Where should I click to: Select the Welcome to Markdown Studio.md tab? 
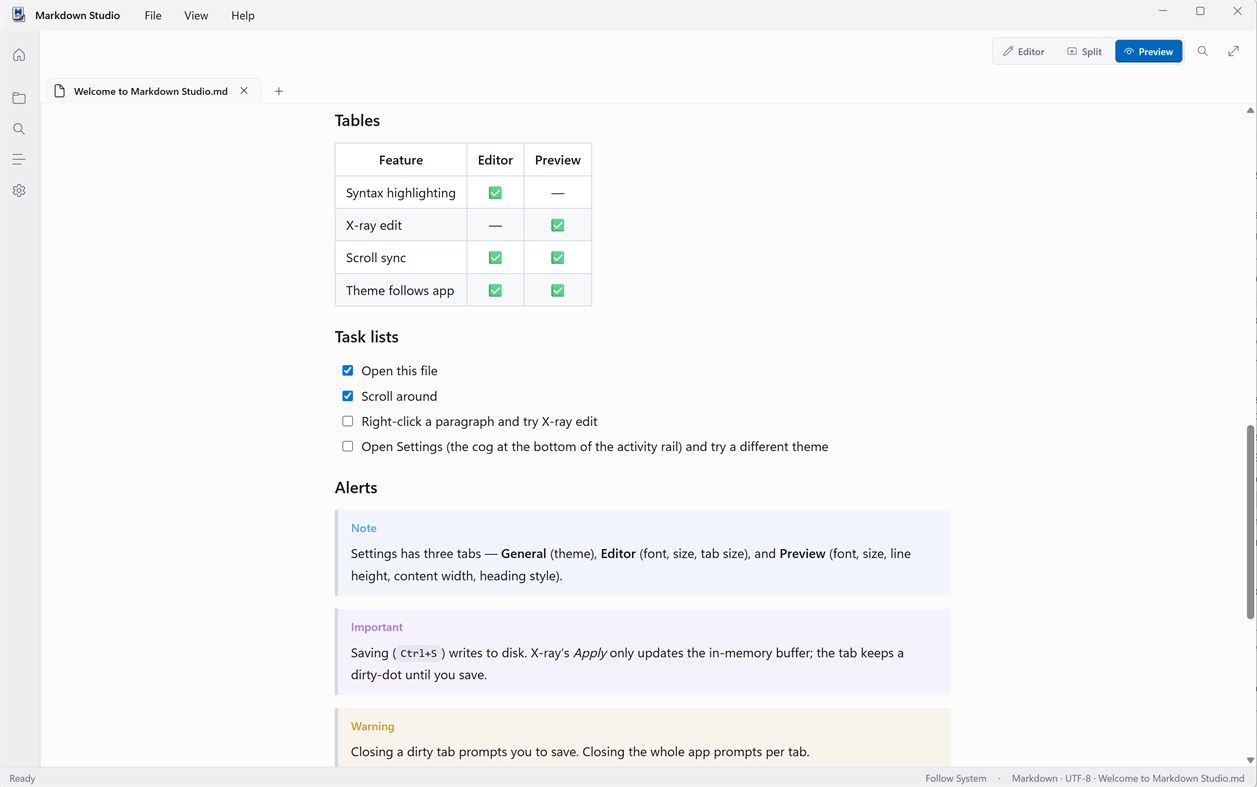click(x=153, y=91)
